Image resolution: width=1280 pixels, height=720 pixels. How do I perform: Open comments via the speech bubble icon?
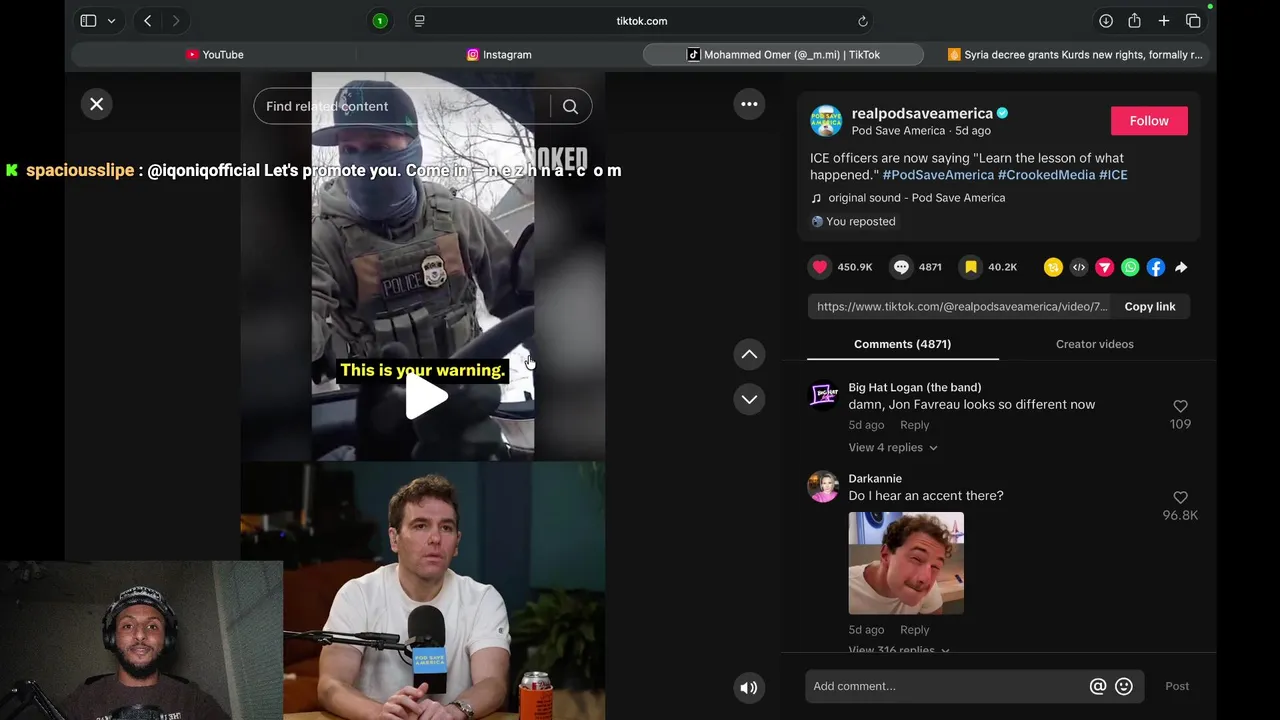click(901, 267)
